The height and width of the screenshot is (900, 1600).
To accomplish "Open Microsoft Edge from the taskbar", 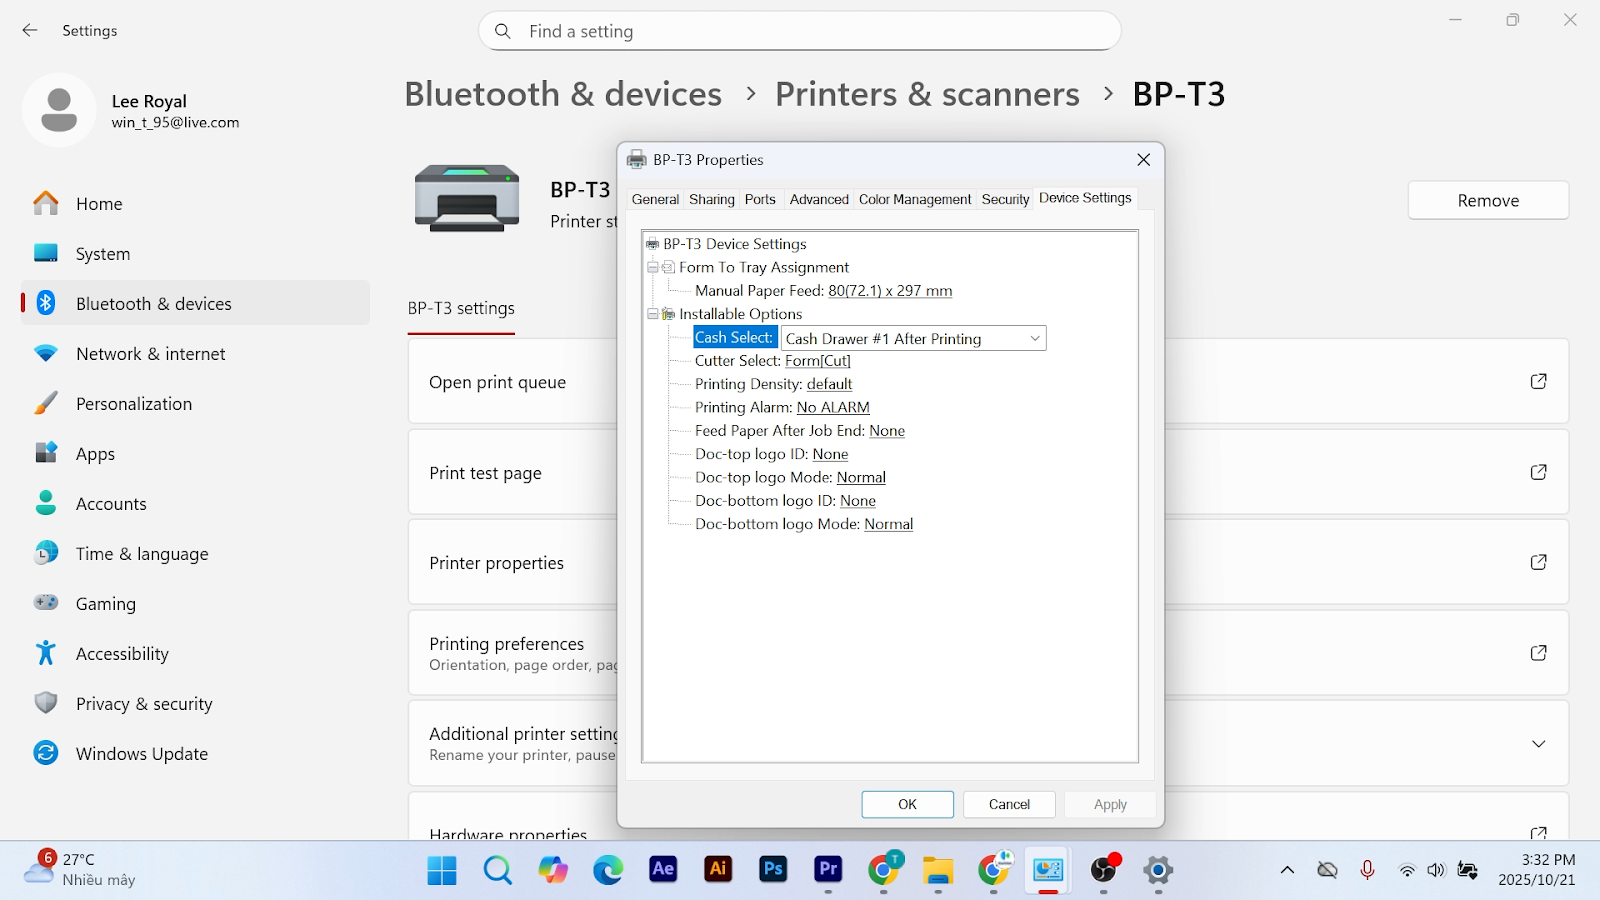I will (608, 870).
